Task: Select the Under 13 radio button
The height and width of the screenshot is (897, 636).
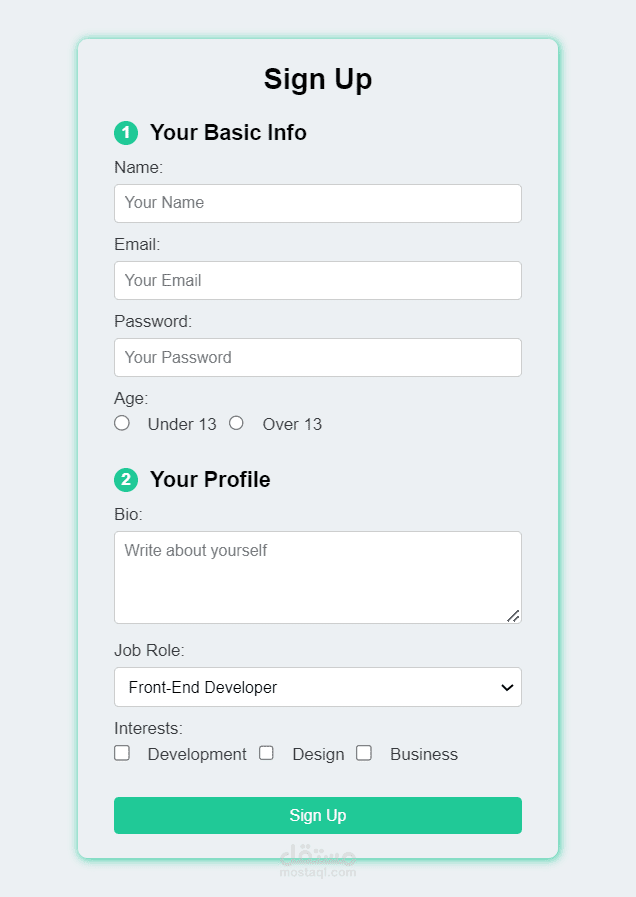Action: (121, 423)
